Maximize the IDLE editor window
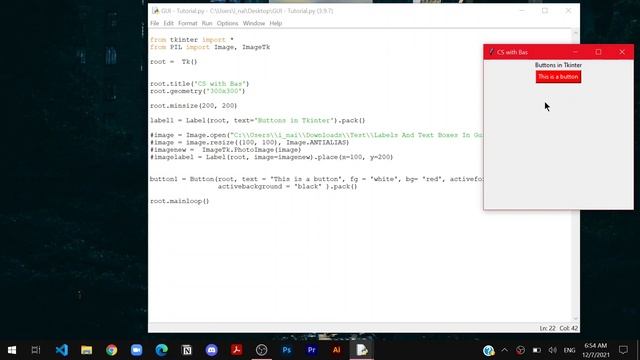Screen dimensions: 640x360 [x=545, y=11]
